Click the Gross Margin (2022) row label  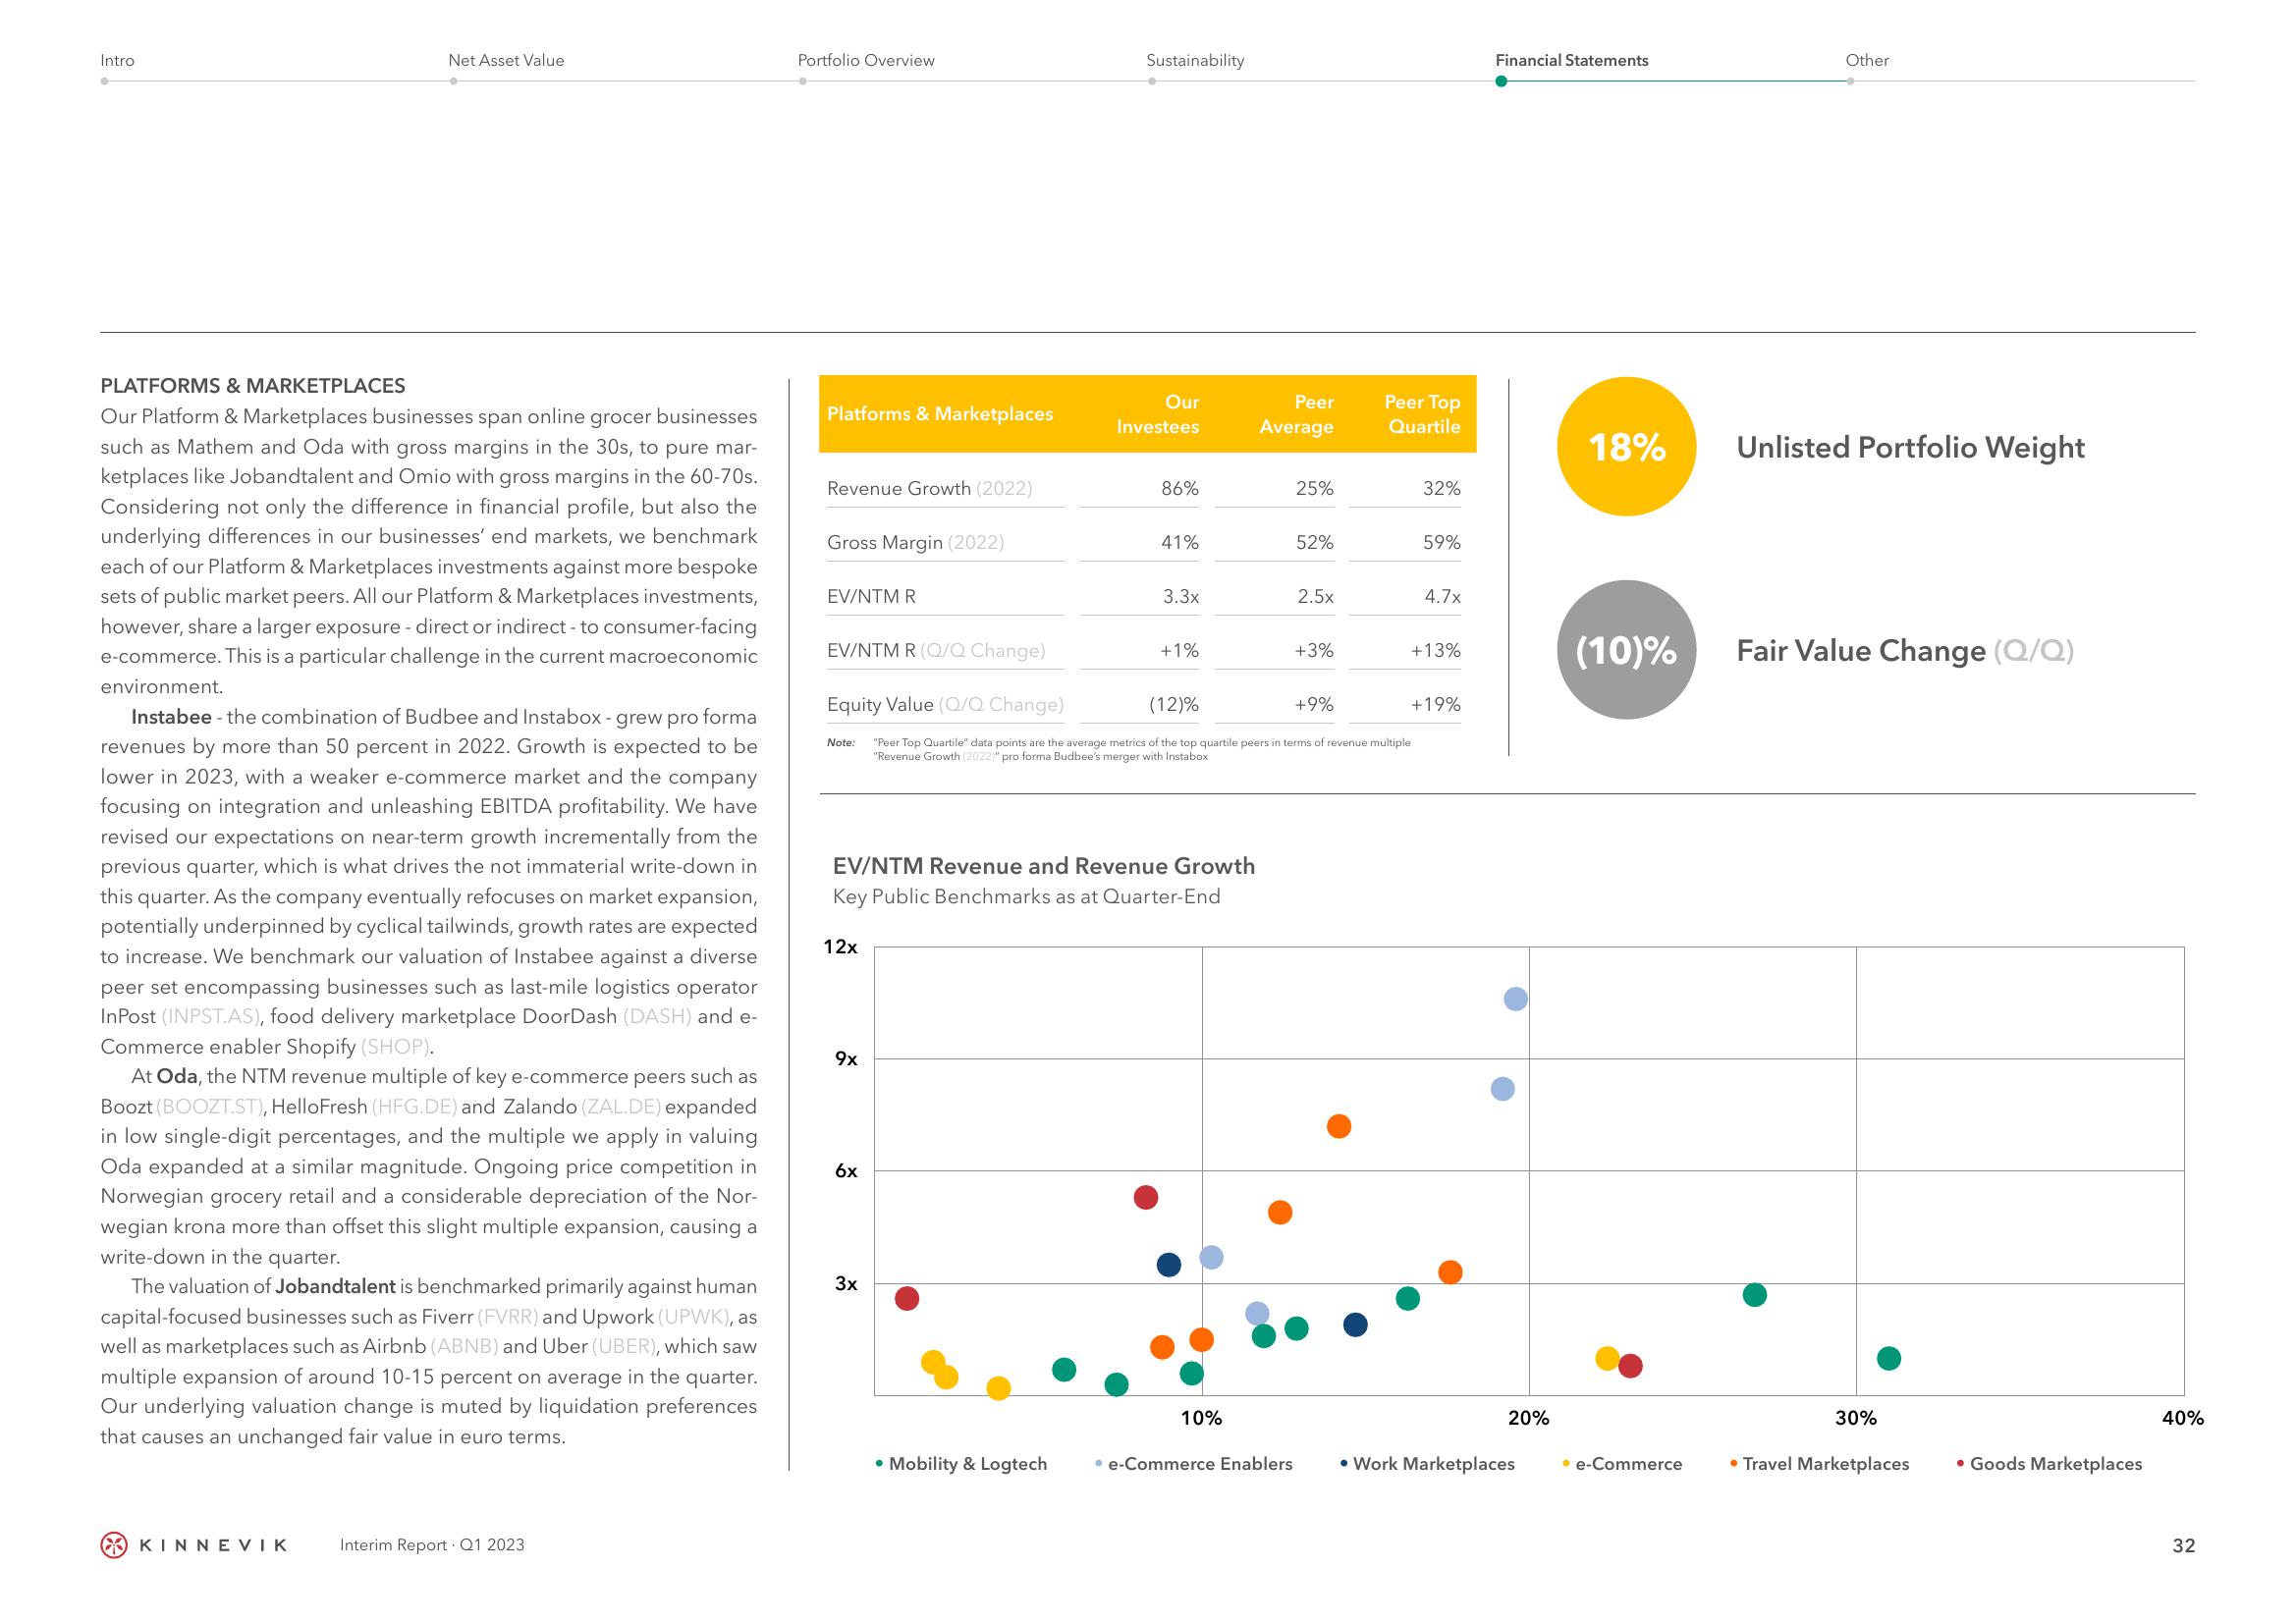point(915,542)
